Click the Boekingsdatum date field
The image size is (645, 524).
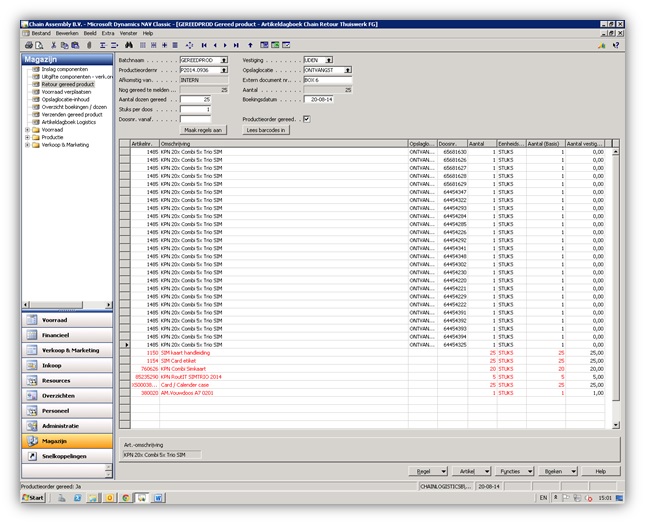[318, 100]
